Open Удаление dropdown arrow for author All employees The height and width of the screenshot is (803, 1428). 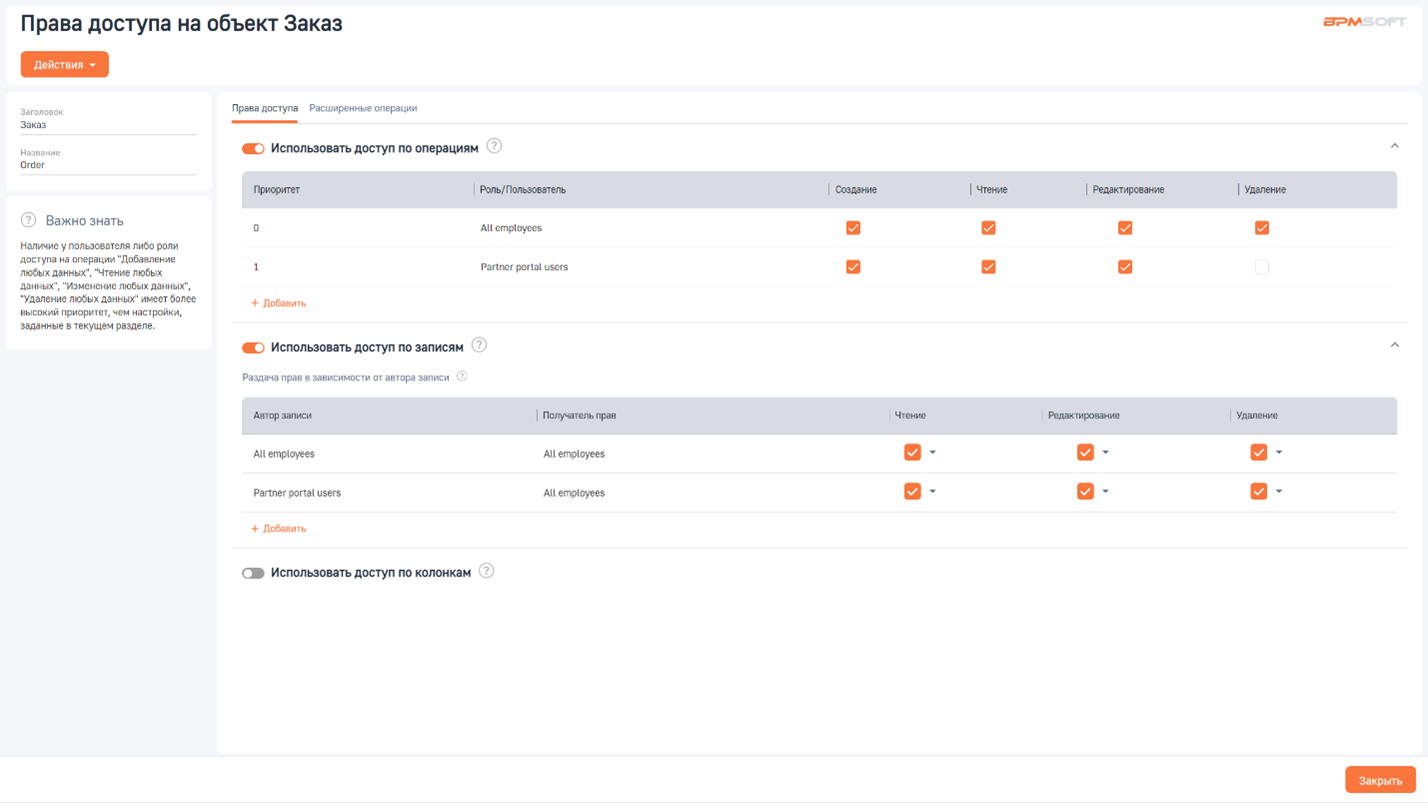coord(1279,453)
